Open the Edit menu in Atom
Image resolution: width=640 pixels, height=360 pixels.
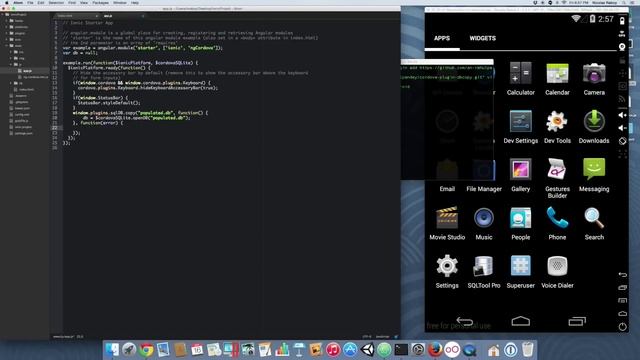point(41,3)
